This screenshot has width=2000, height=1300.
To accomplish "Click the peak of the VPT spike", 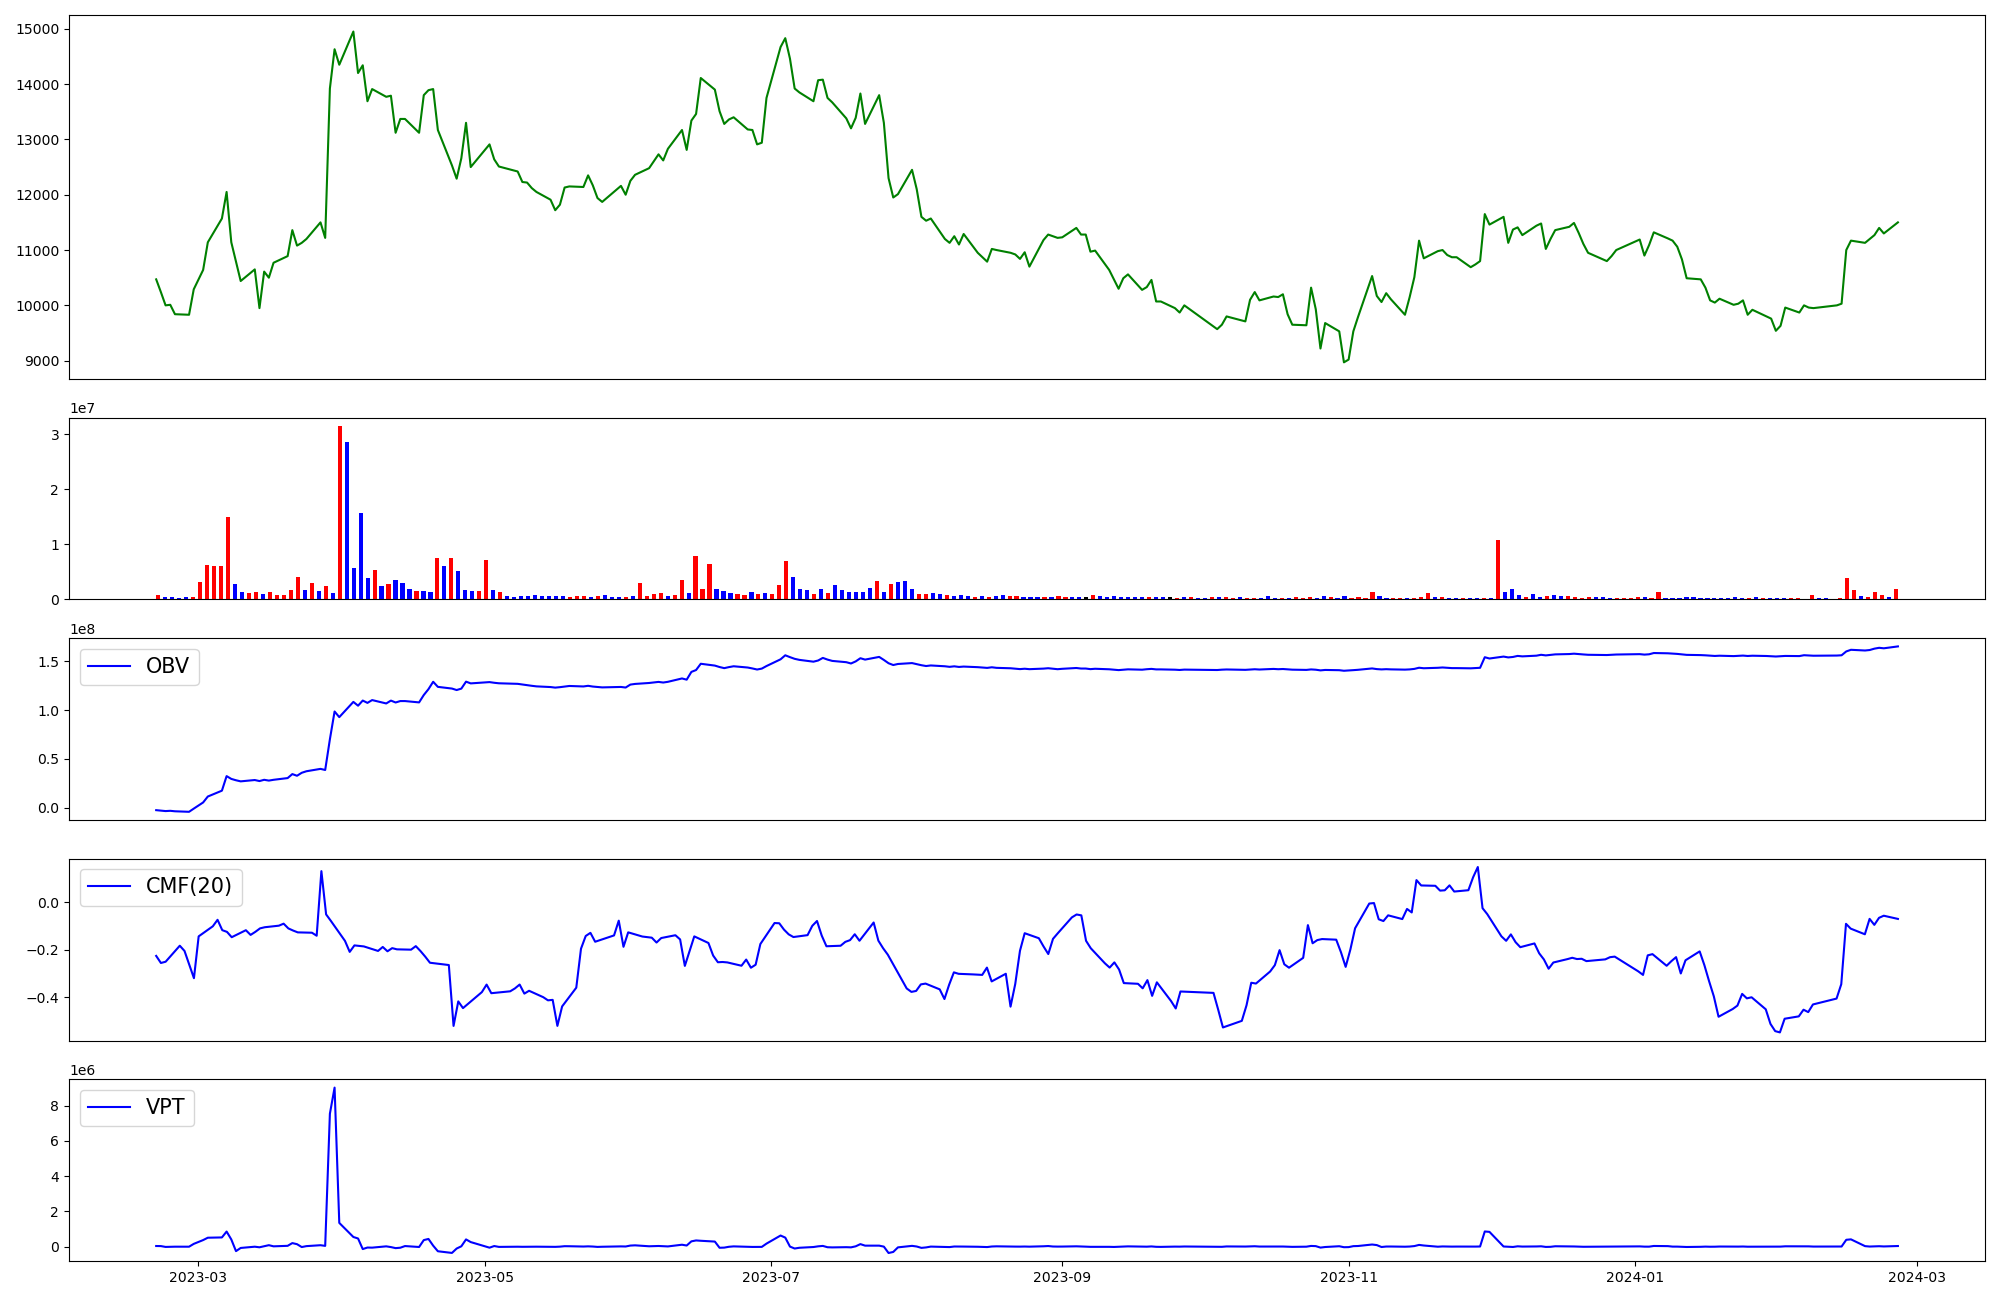I will click(334, 1088).
